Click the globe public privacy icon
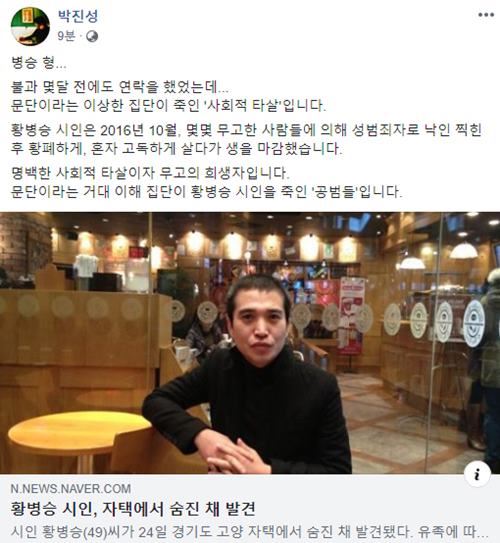 (x=92, y=36)
